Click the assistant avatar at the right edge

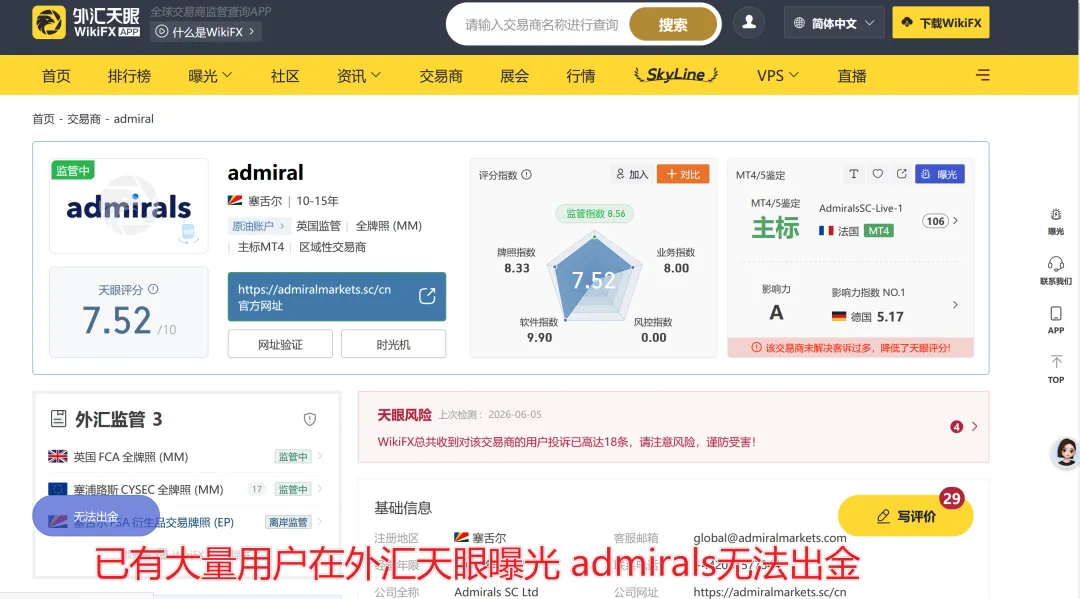pyautogui.click(x=1066, y=452)
